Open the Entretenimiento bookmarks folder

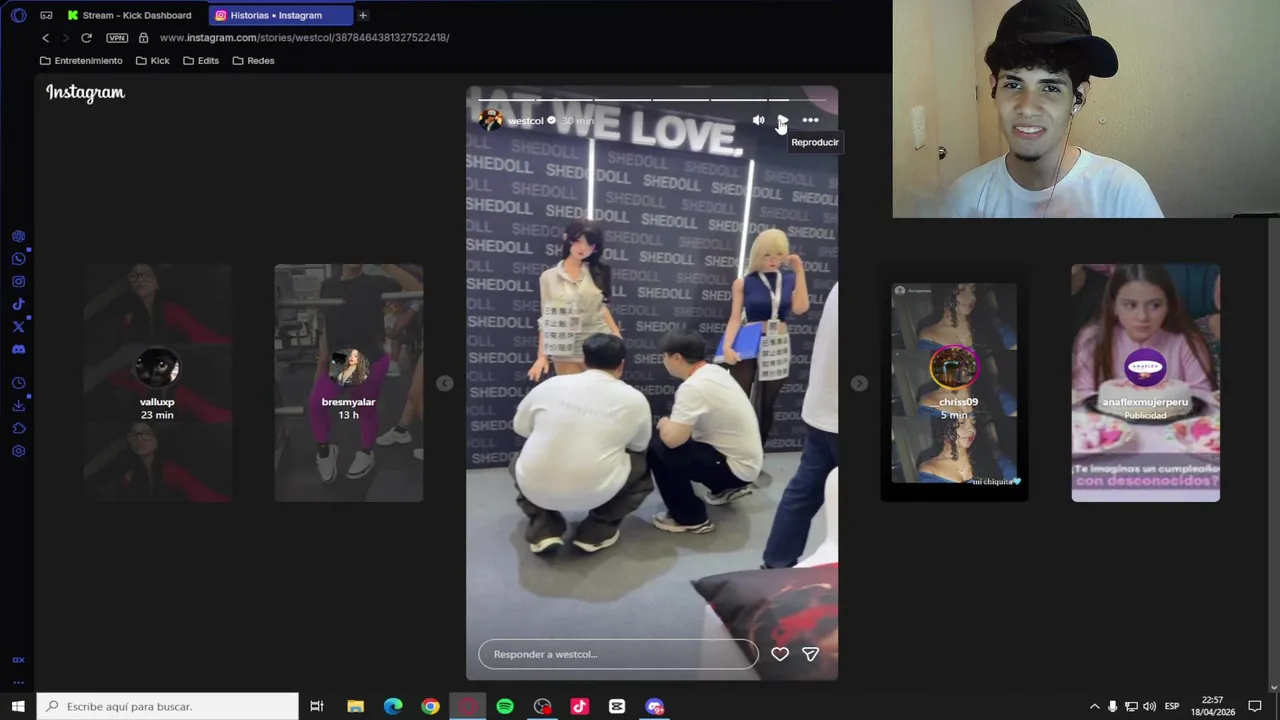(x=81, y=61)
